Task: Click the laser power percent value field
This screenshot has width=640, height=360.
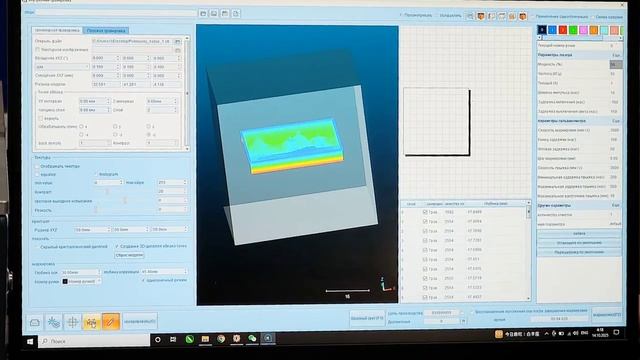Action: click(616, 64)
